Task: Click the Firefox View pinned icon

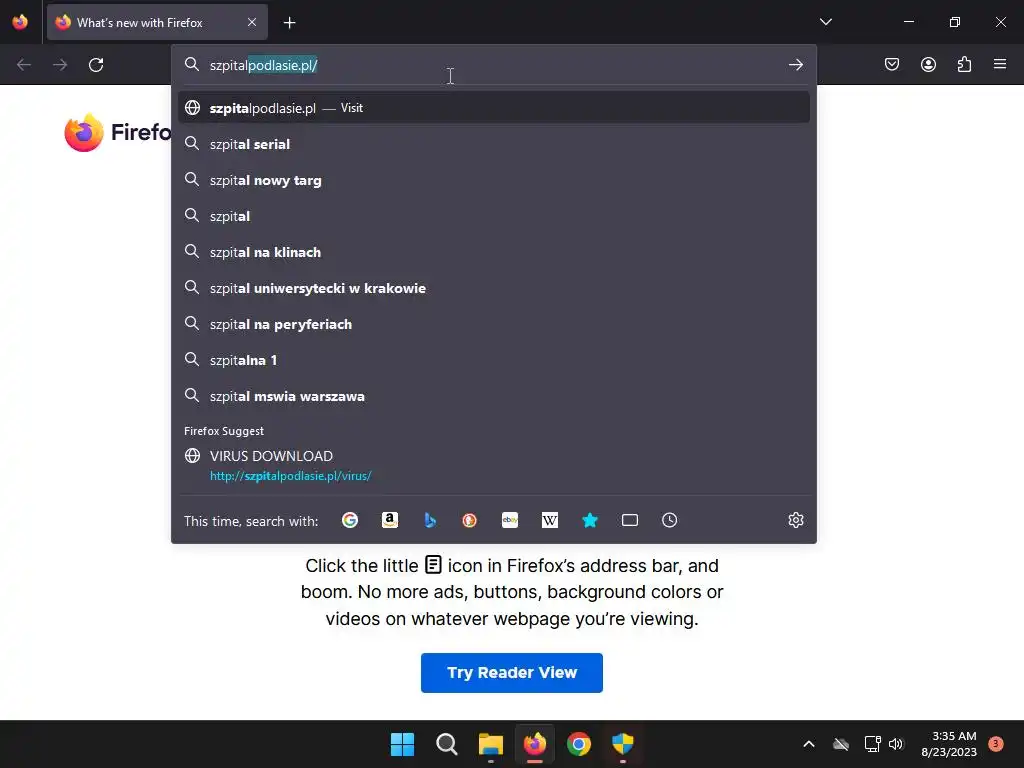Action: click(x=20, y=22)
